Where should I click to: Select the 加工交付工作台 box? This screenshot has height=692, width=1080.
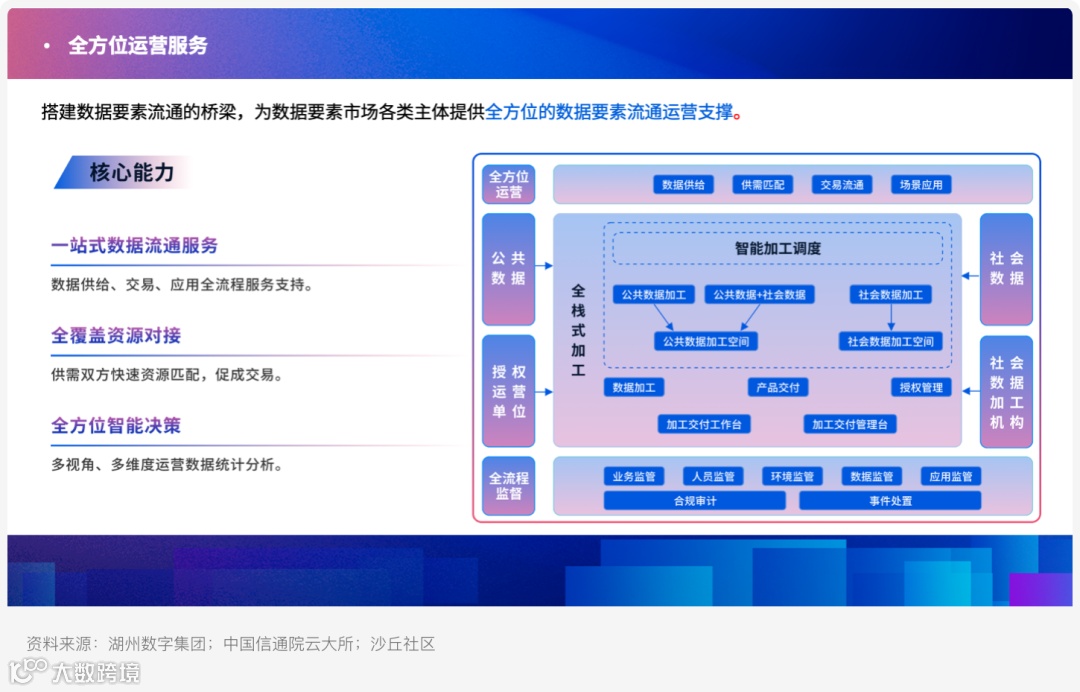click(x=704, y=424)
